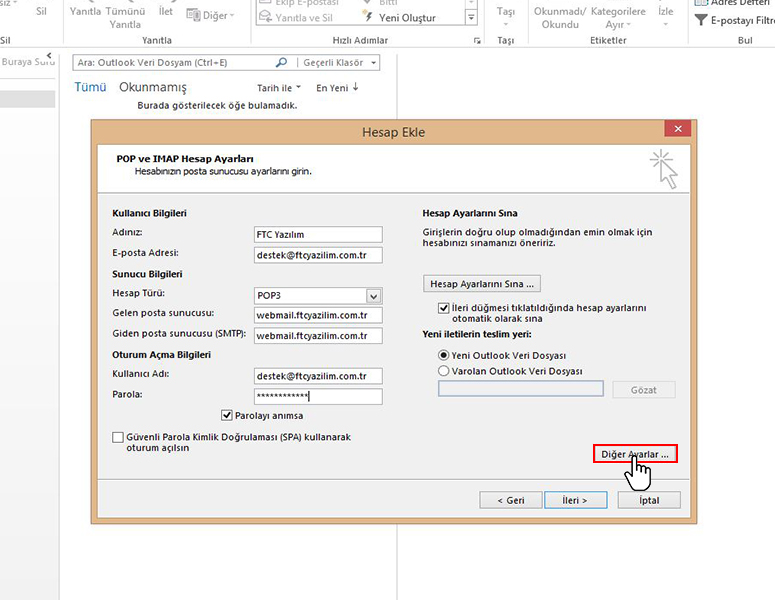Image resolution: width=775 pixels, height=600 pixels.
Task: Switch to the Tümü mail filter
Action: tap(90, 87)
